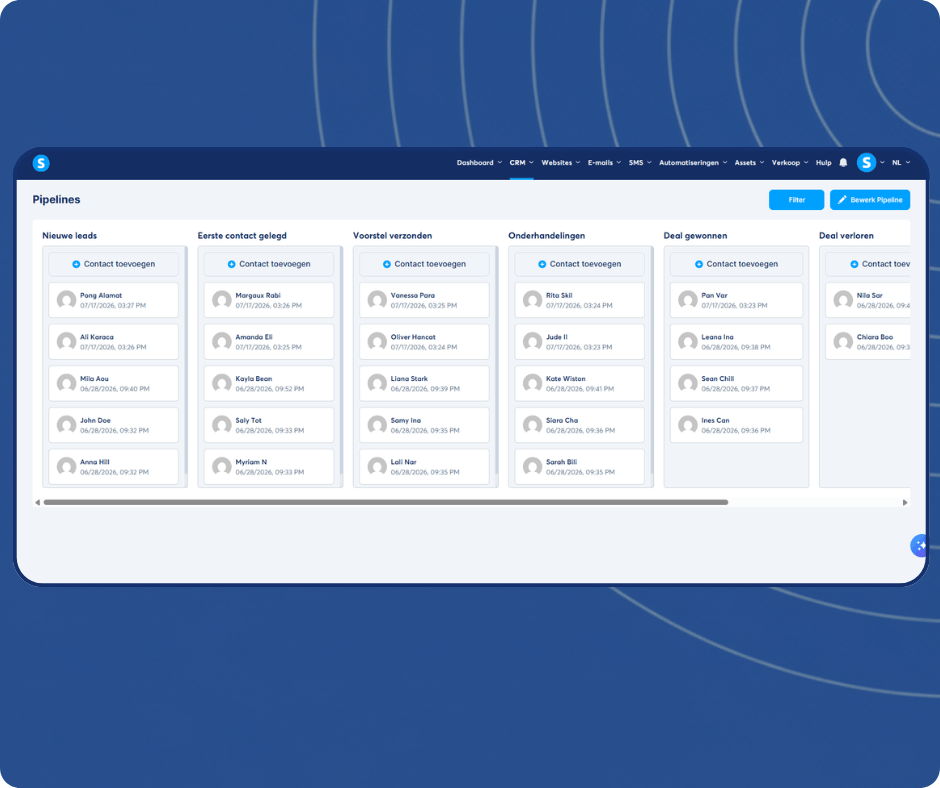This screenshot has height=788, width=940.
Task: Click avatar of Kate Wiston
Action: pos(532,383)
